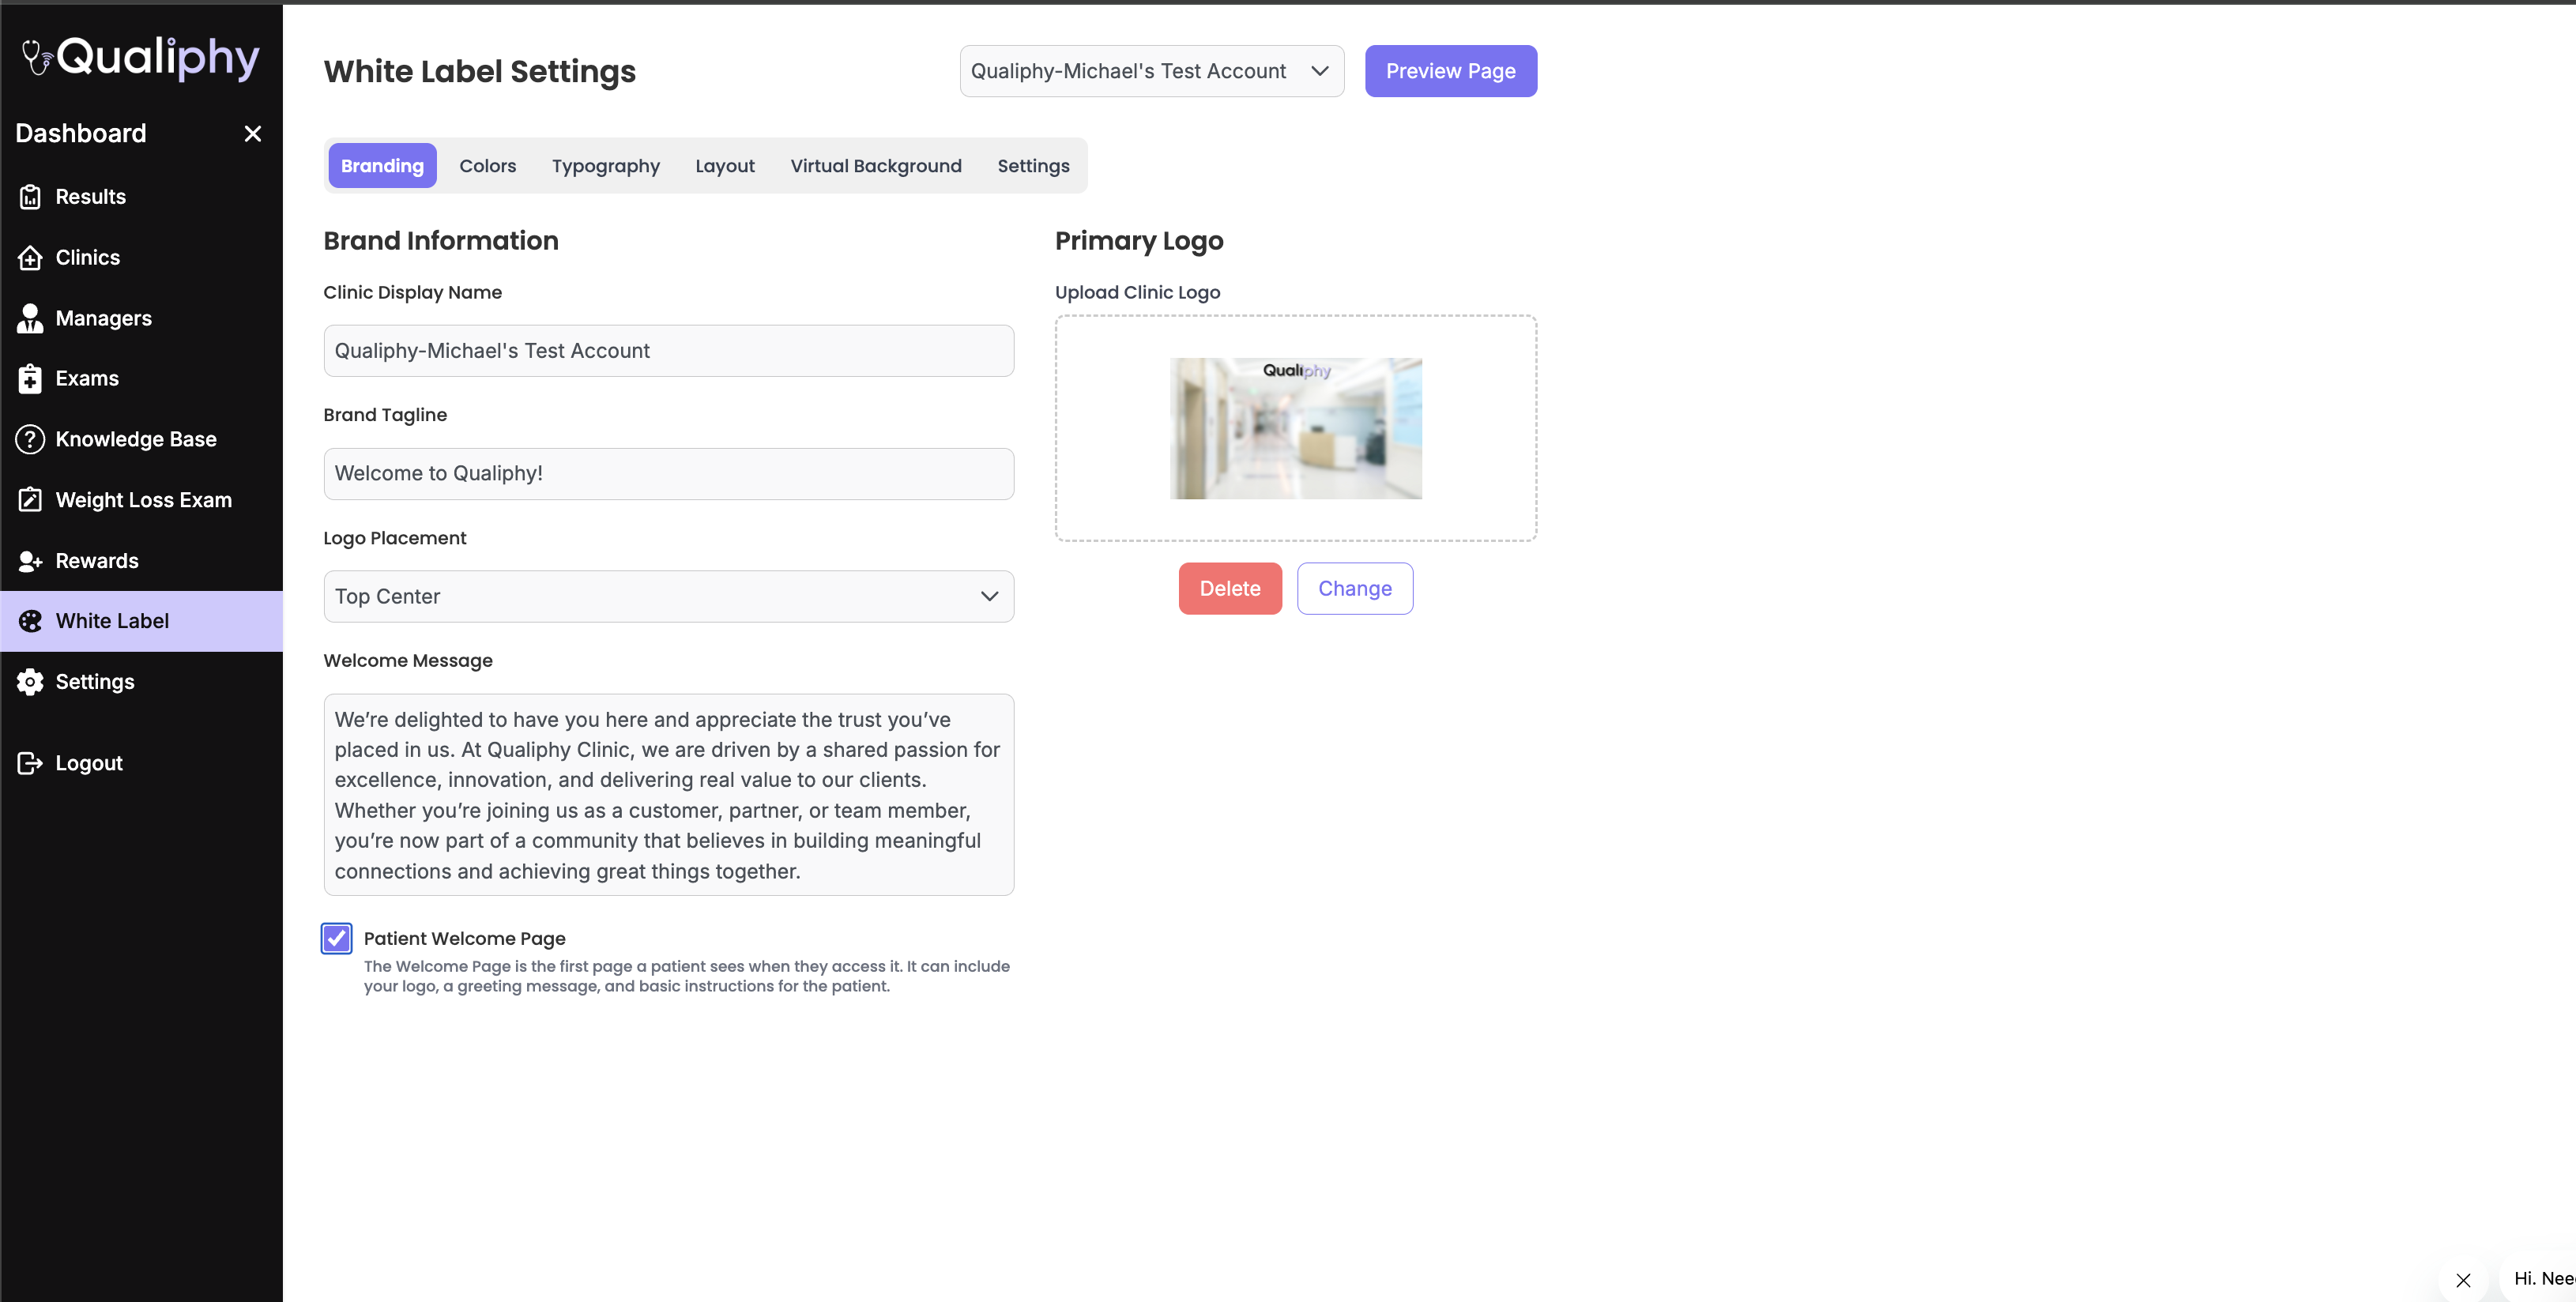Click the Weight Loss Exam edit icon

[x=30, y=500]
